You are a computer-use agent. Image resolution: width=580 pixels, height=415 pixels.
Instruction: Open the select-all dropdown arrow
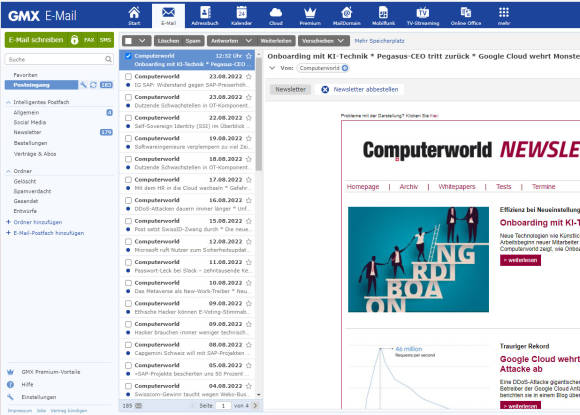click(142, 41)
